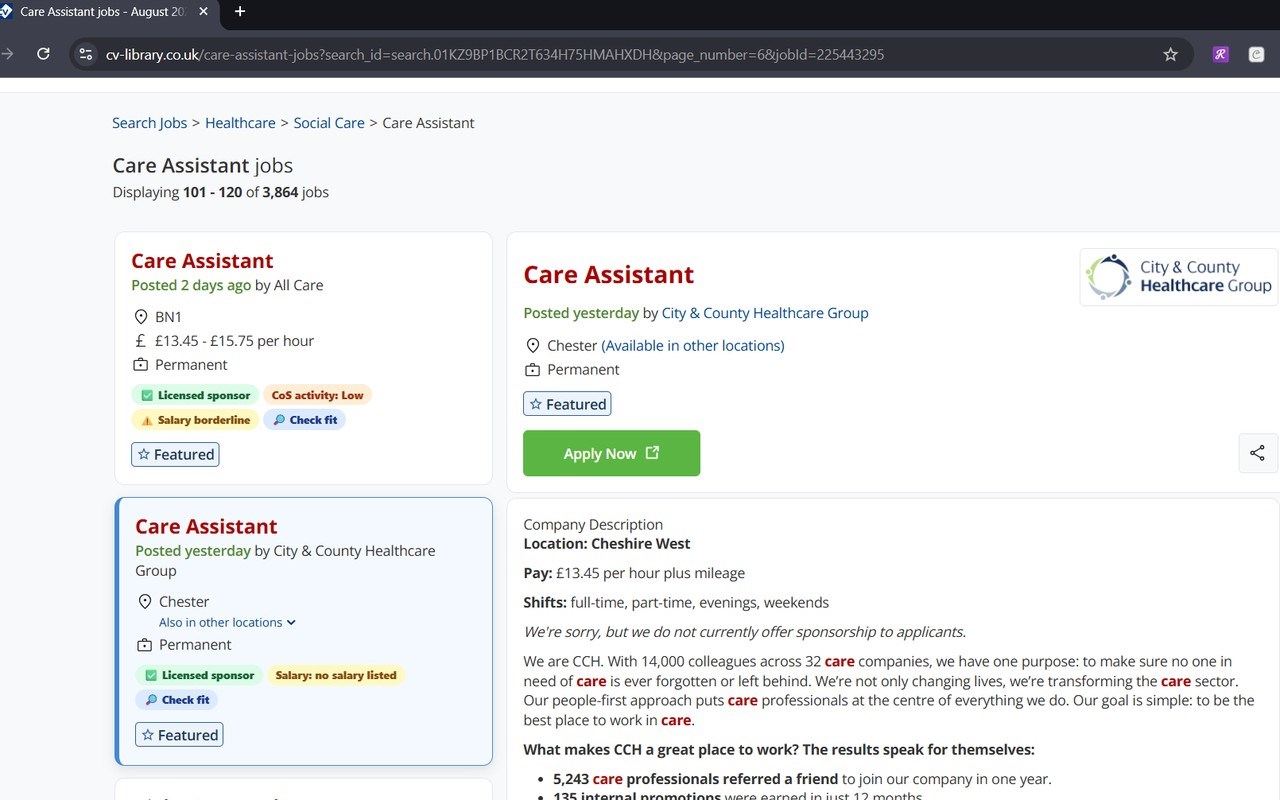The image size is (1280, 800).
Task: Open a new browser tab
Action: pos(240,12)
